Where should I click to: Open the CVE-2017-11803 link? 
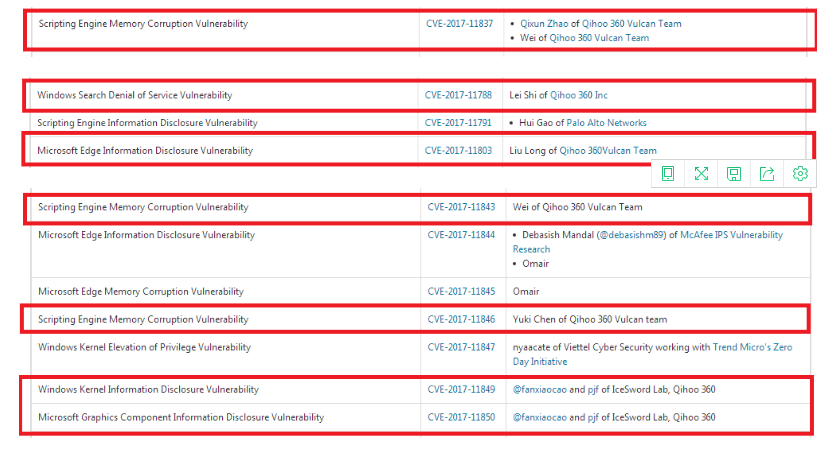(458, 150)
